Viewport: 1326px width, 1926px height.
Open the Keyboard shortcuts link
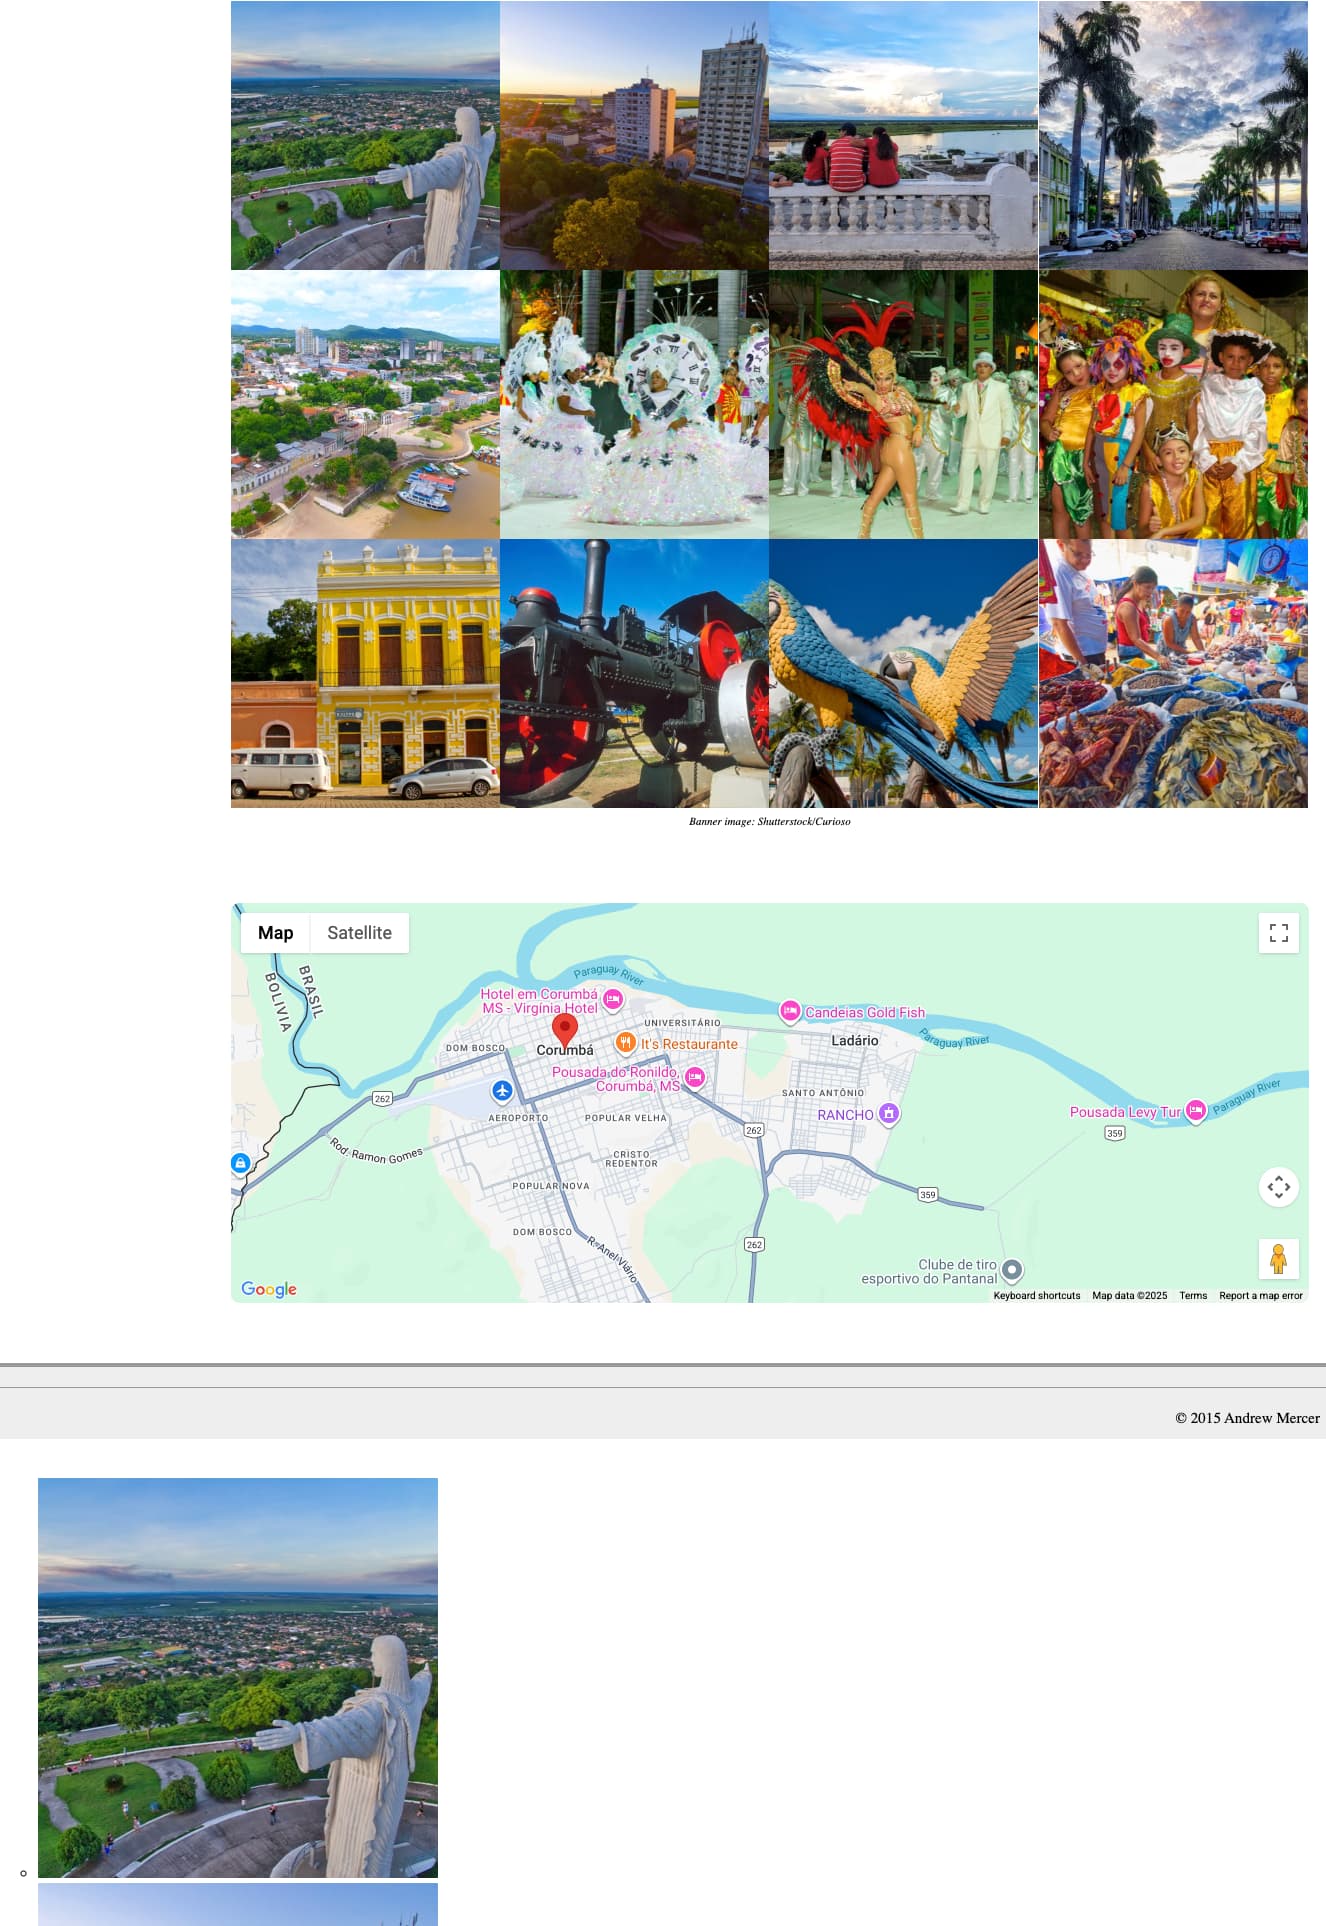coord(1036,1295)
